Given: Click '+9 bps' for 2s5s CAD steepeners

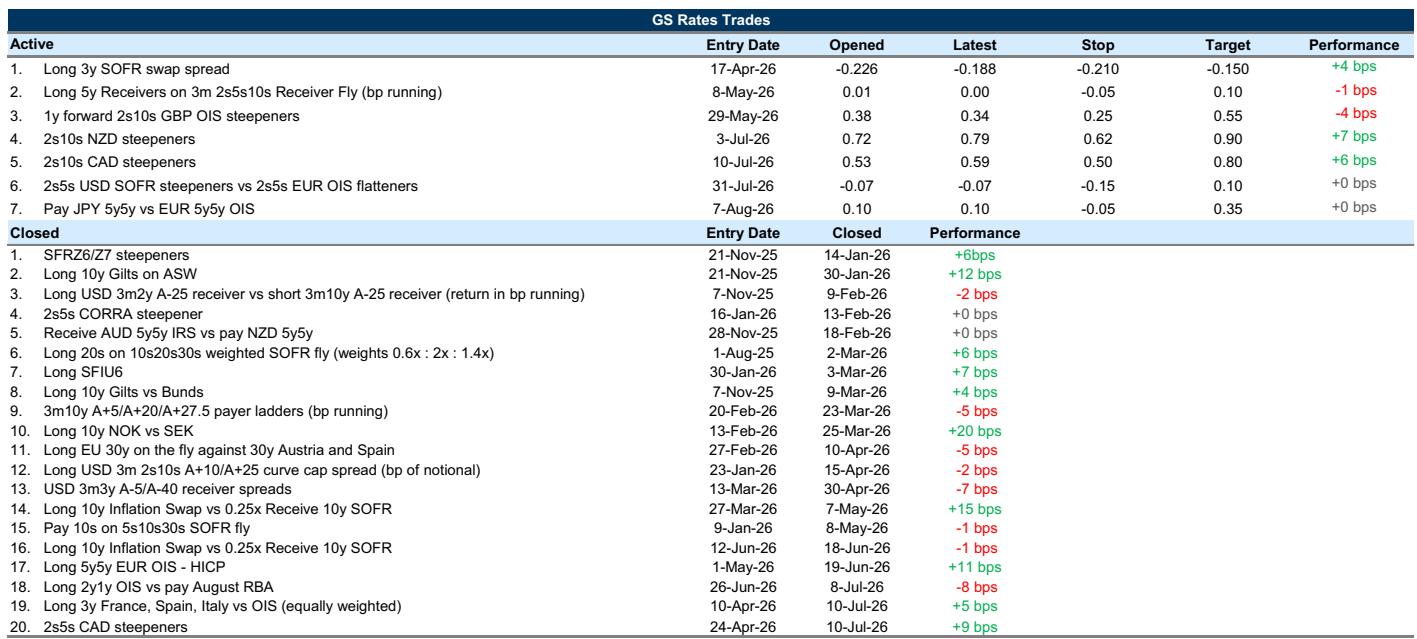Looking at the screenshot, I should coord(975,626).
